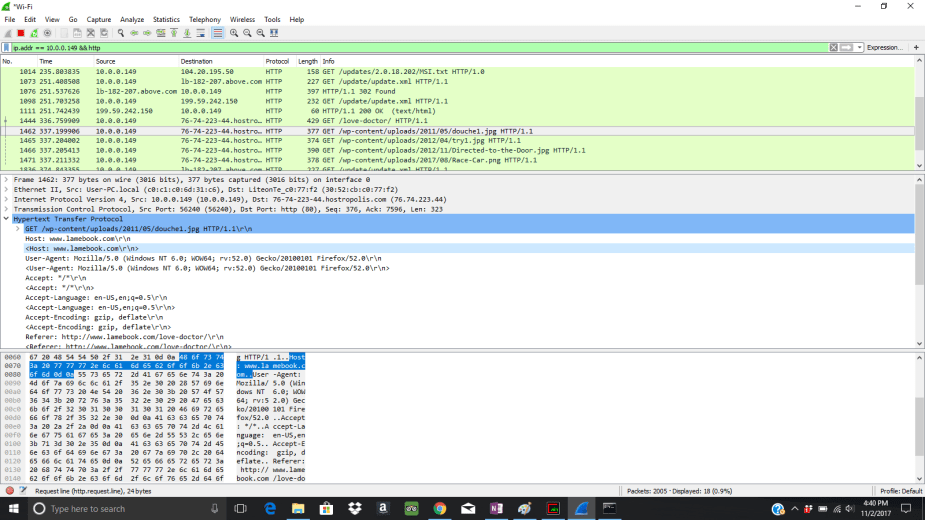This screenshot has height=520, width=925.
Task: Select the Host: www.lamebook.com detail line
Action: [78, 238]
